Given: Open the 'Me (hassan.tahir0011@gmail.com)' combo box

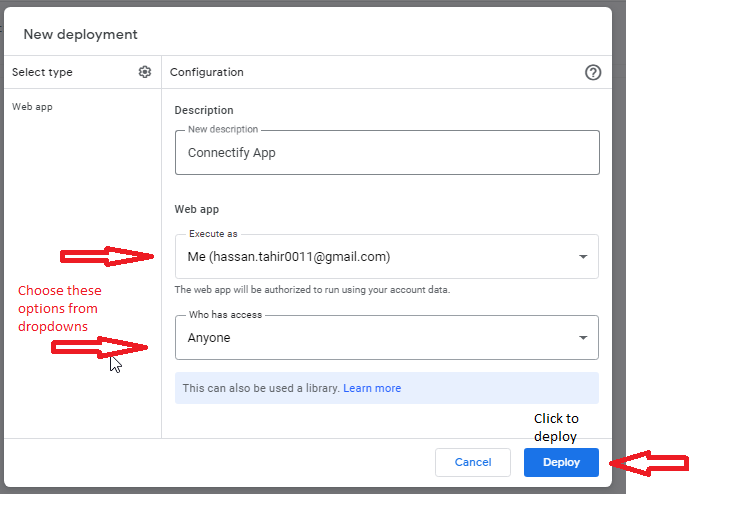Looking at the screenshot, I should [387, 256].
